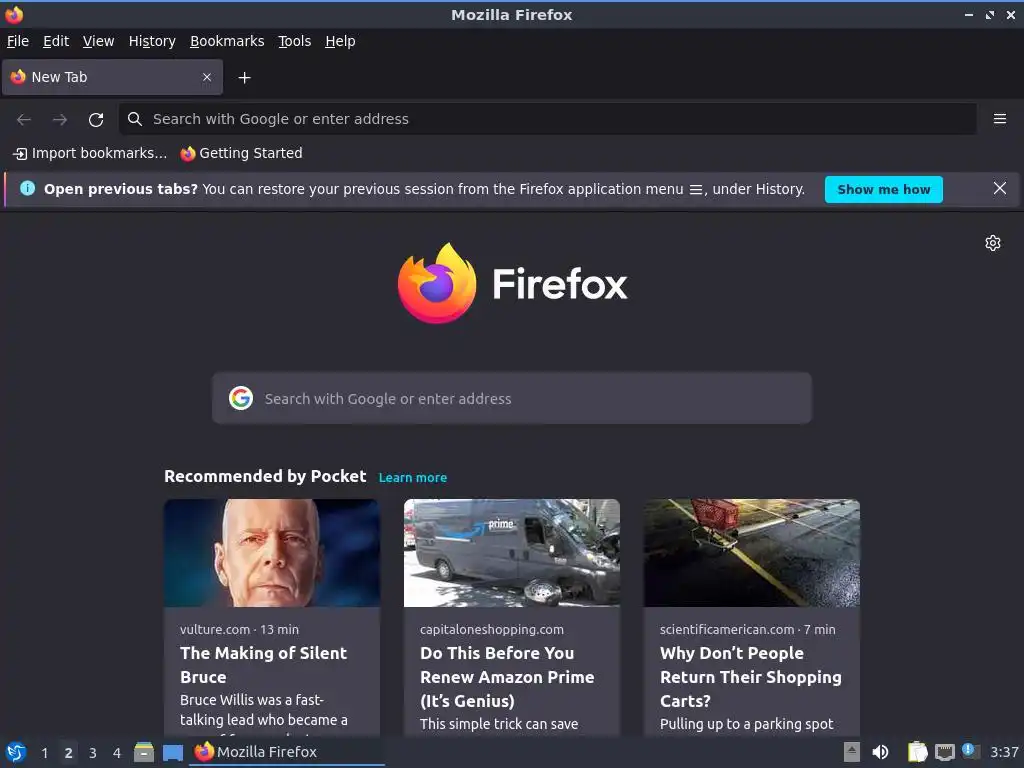The height and width of the screenshot is (768, 1024).
Task: Open a new tab with plus button
Action: point(244,78)
